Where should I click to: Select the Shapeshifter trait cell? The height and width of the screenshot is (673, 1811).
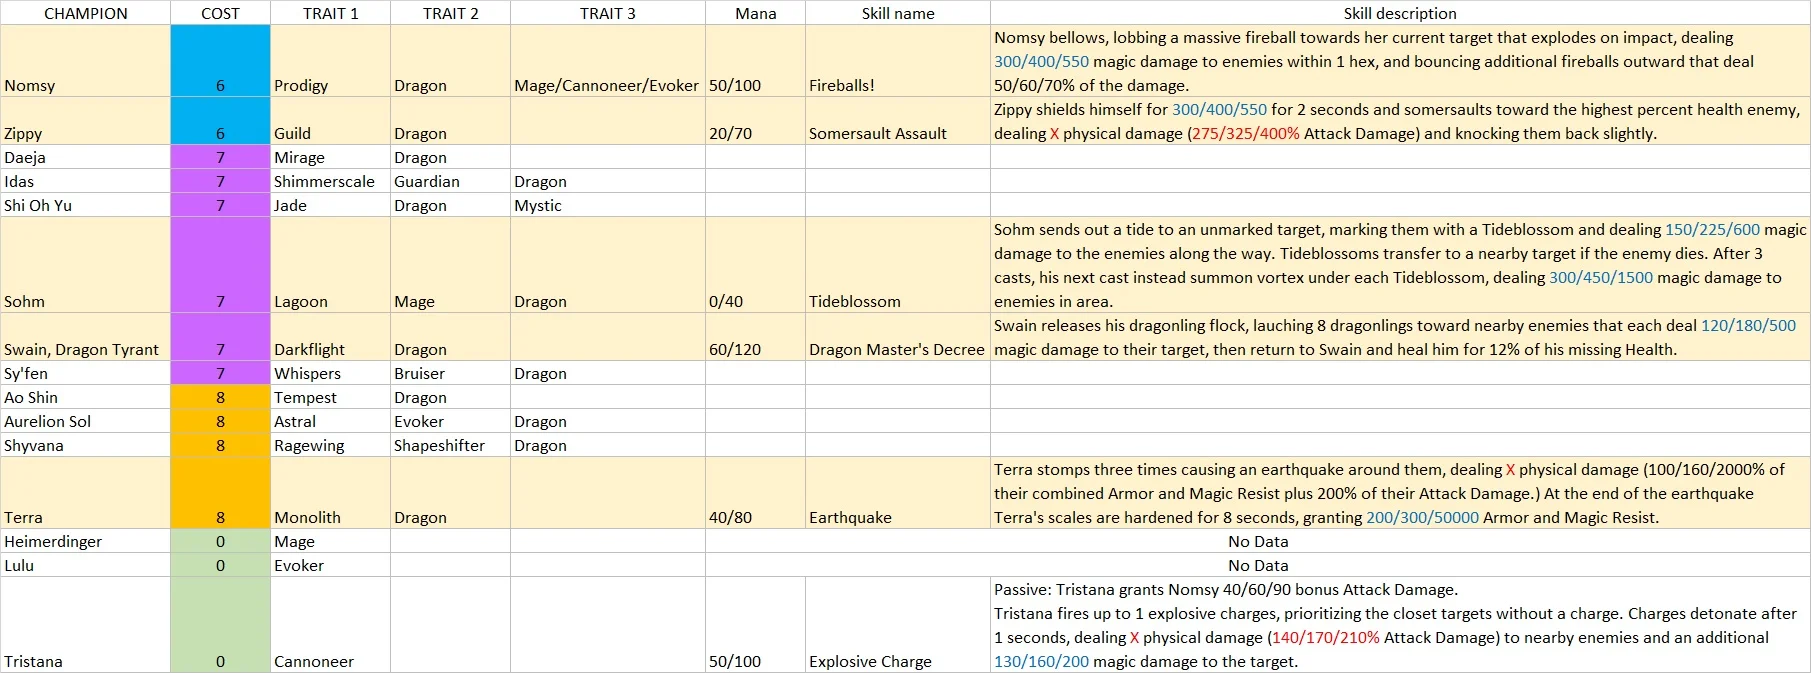click(x=450, y=445)
